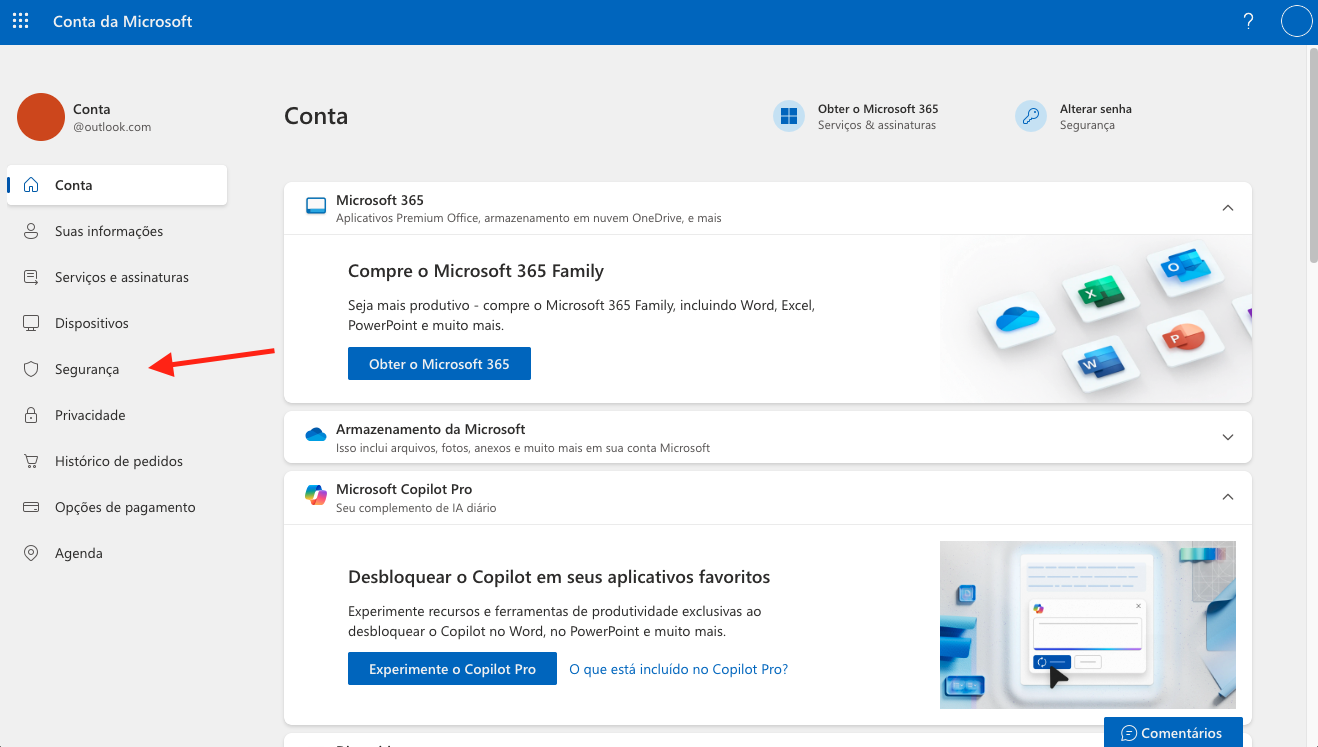Click the Conta home icon in sidebar
This screenshot has width=1318, height=747.
(x=31, y=185)
